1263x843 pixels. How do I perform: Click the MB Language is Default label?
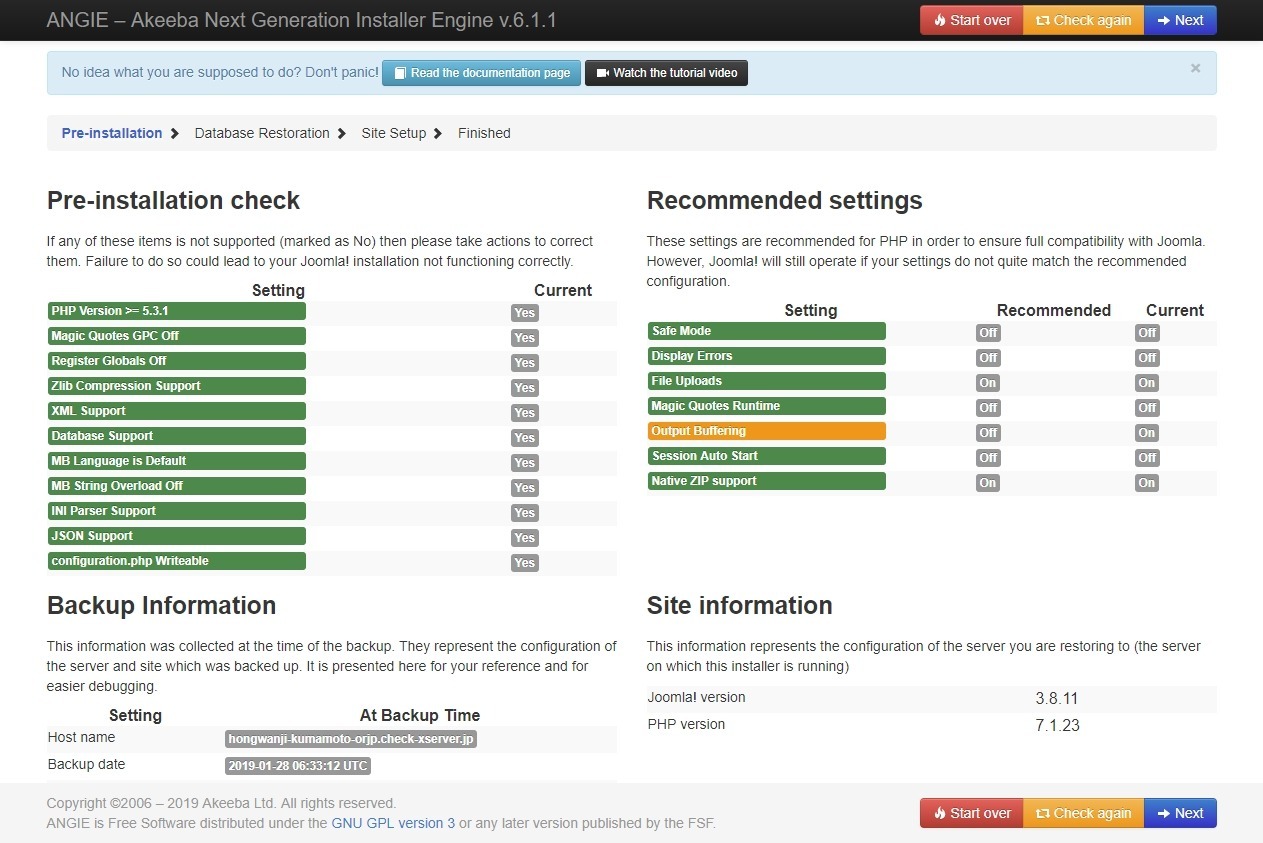coord(177,461)
